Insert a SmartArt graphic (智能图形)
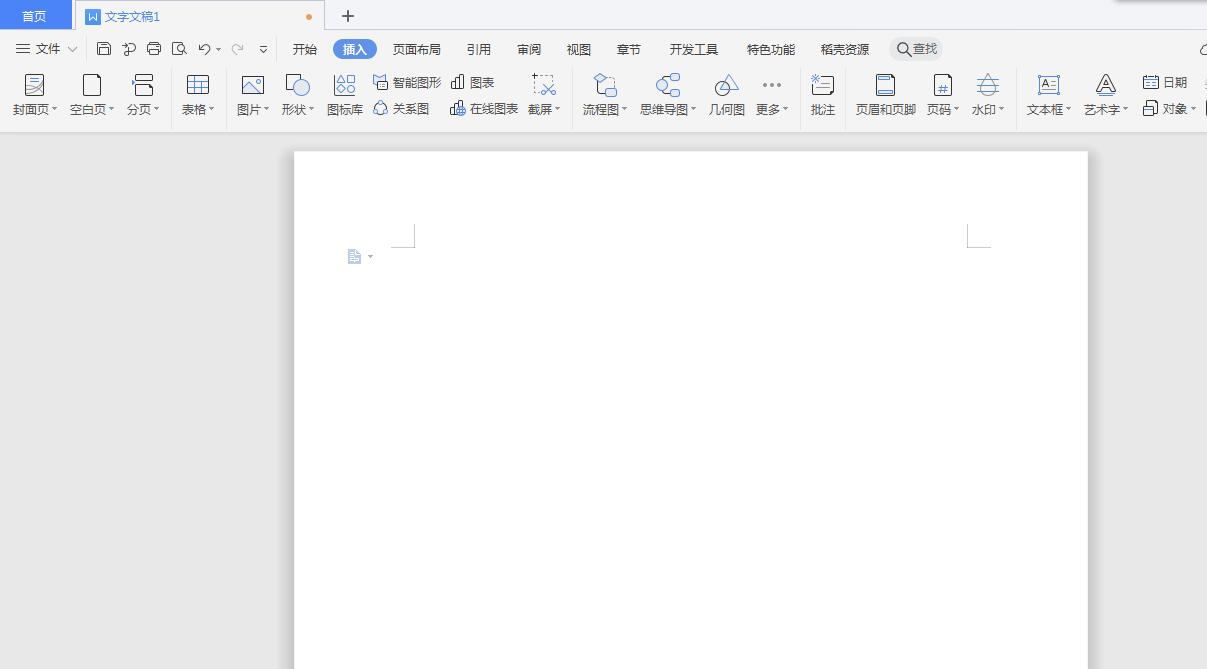Image resolution: width=1207 pixels, height=669 pixels. (x=410, y=83)
